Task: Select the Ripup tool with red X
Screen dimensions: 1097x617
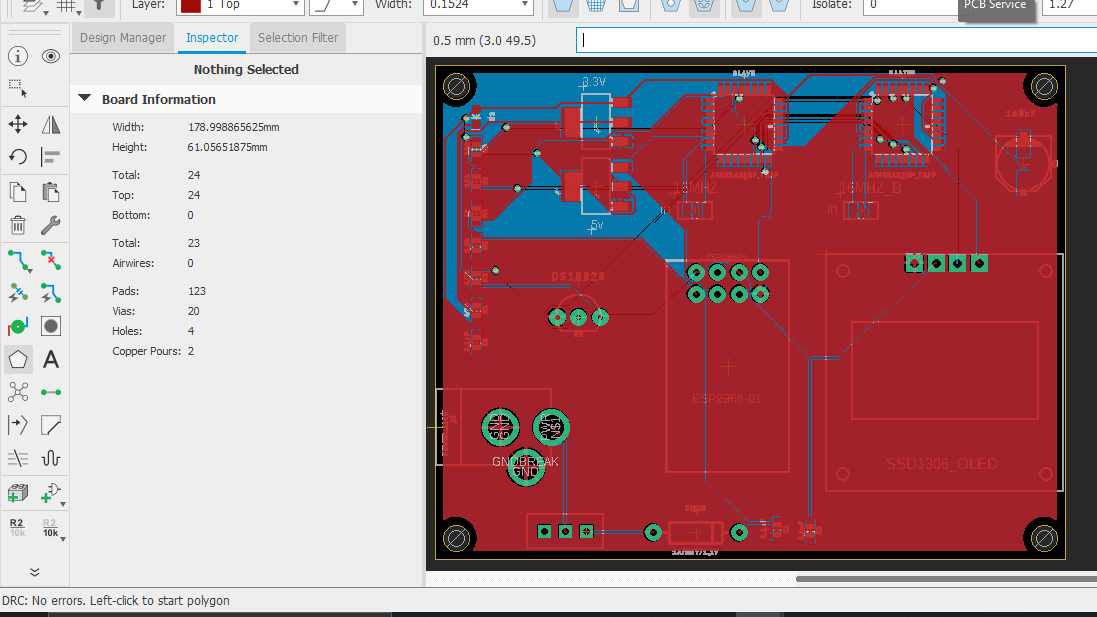Action: 51,260
